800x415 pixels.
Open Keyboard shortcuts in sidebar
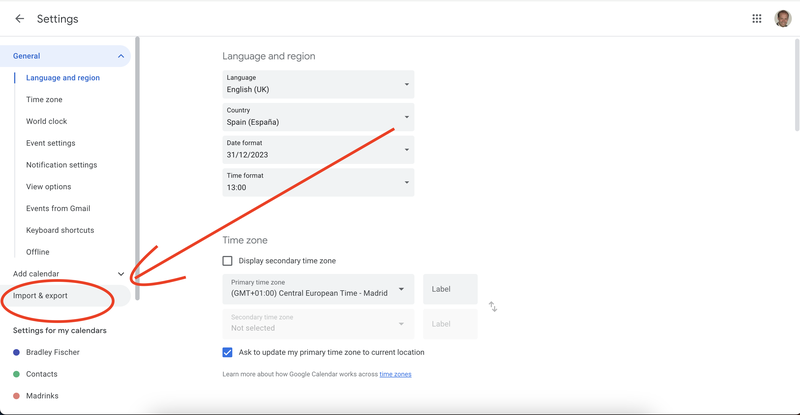point(60,230)
